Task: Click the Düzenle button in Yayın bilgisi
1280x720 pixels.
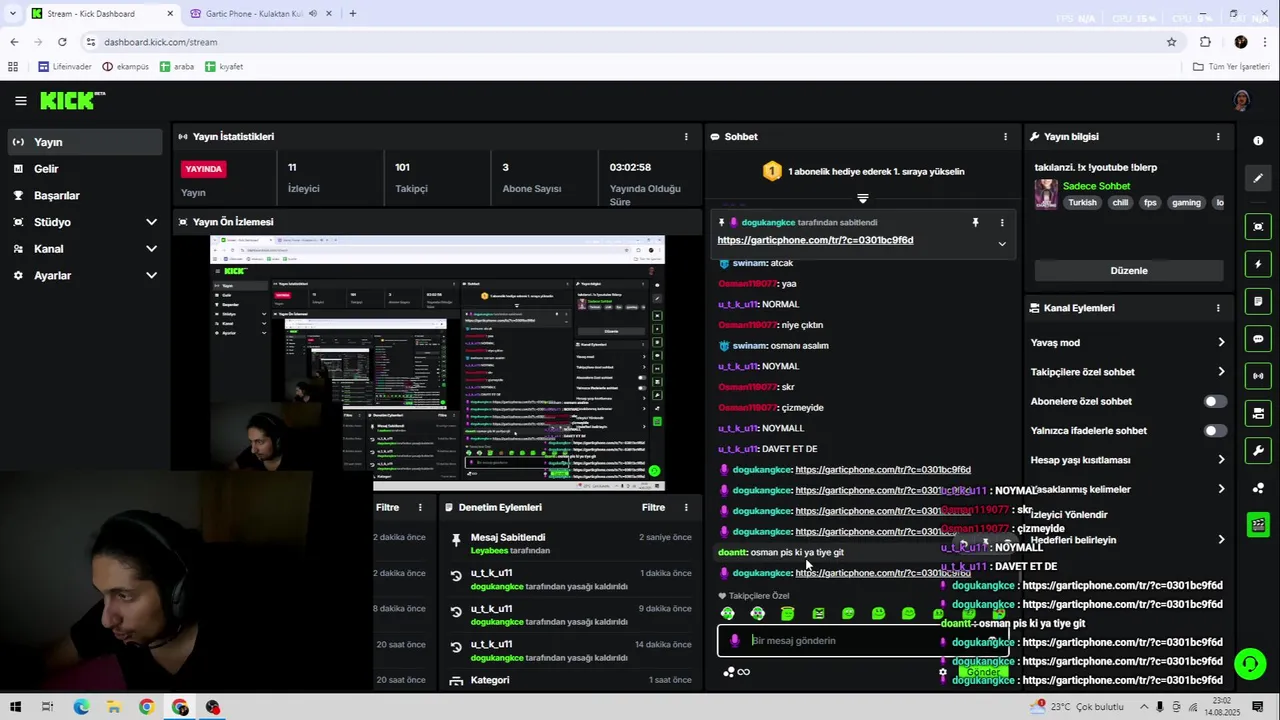Action: tap(1129, 271)
